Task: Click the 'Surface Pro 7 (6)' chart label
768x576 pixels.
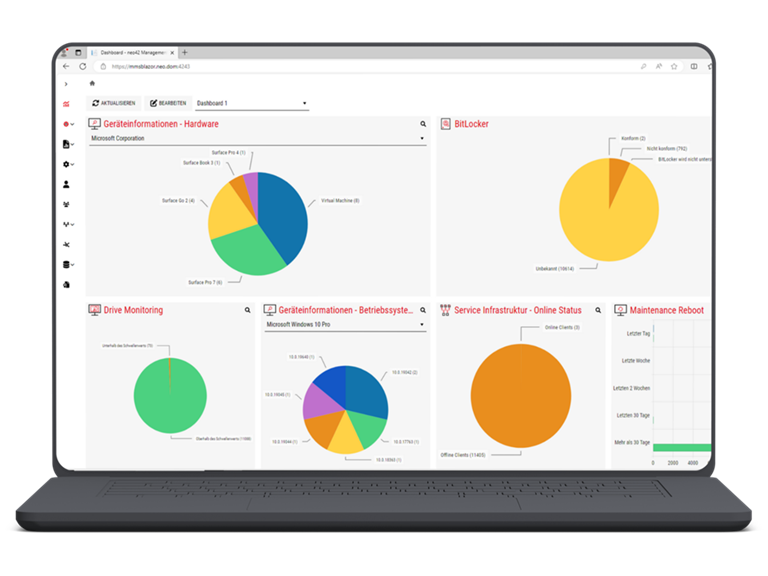Action: (x=205, y=283)
